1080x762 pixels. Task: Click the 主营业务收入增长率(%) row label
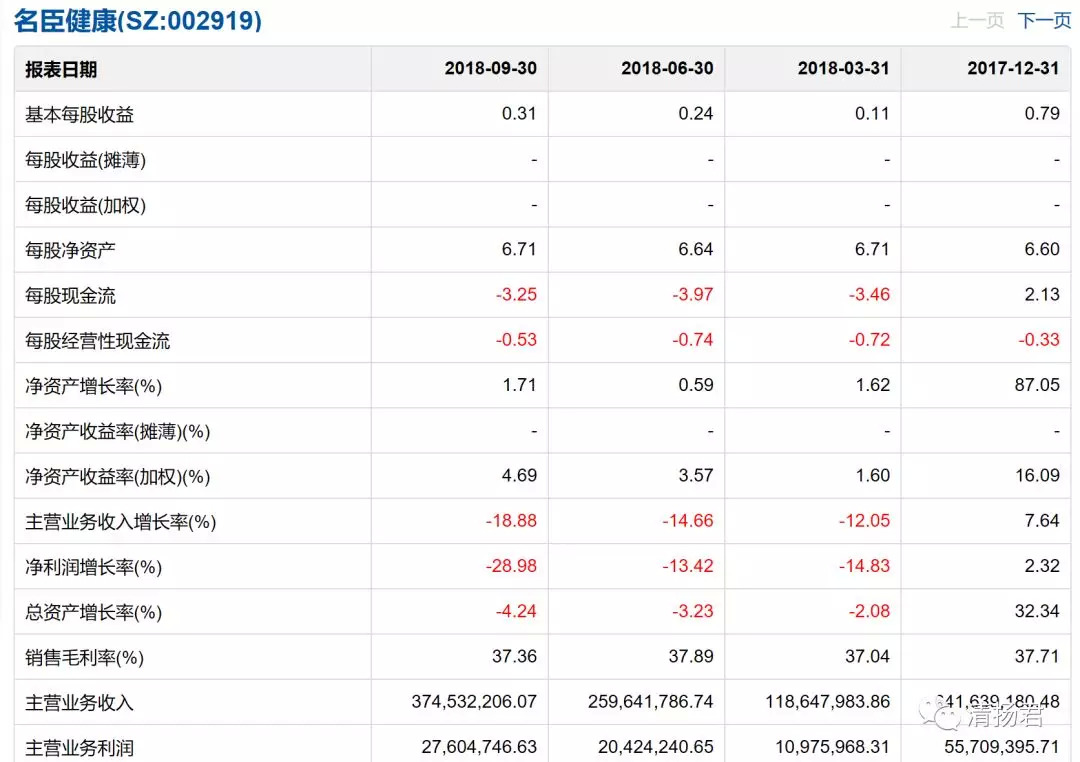120,522
